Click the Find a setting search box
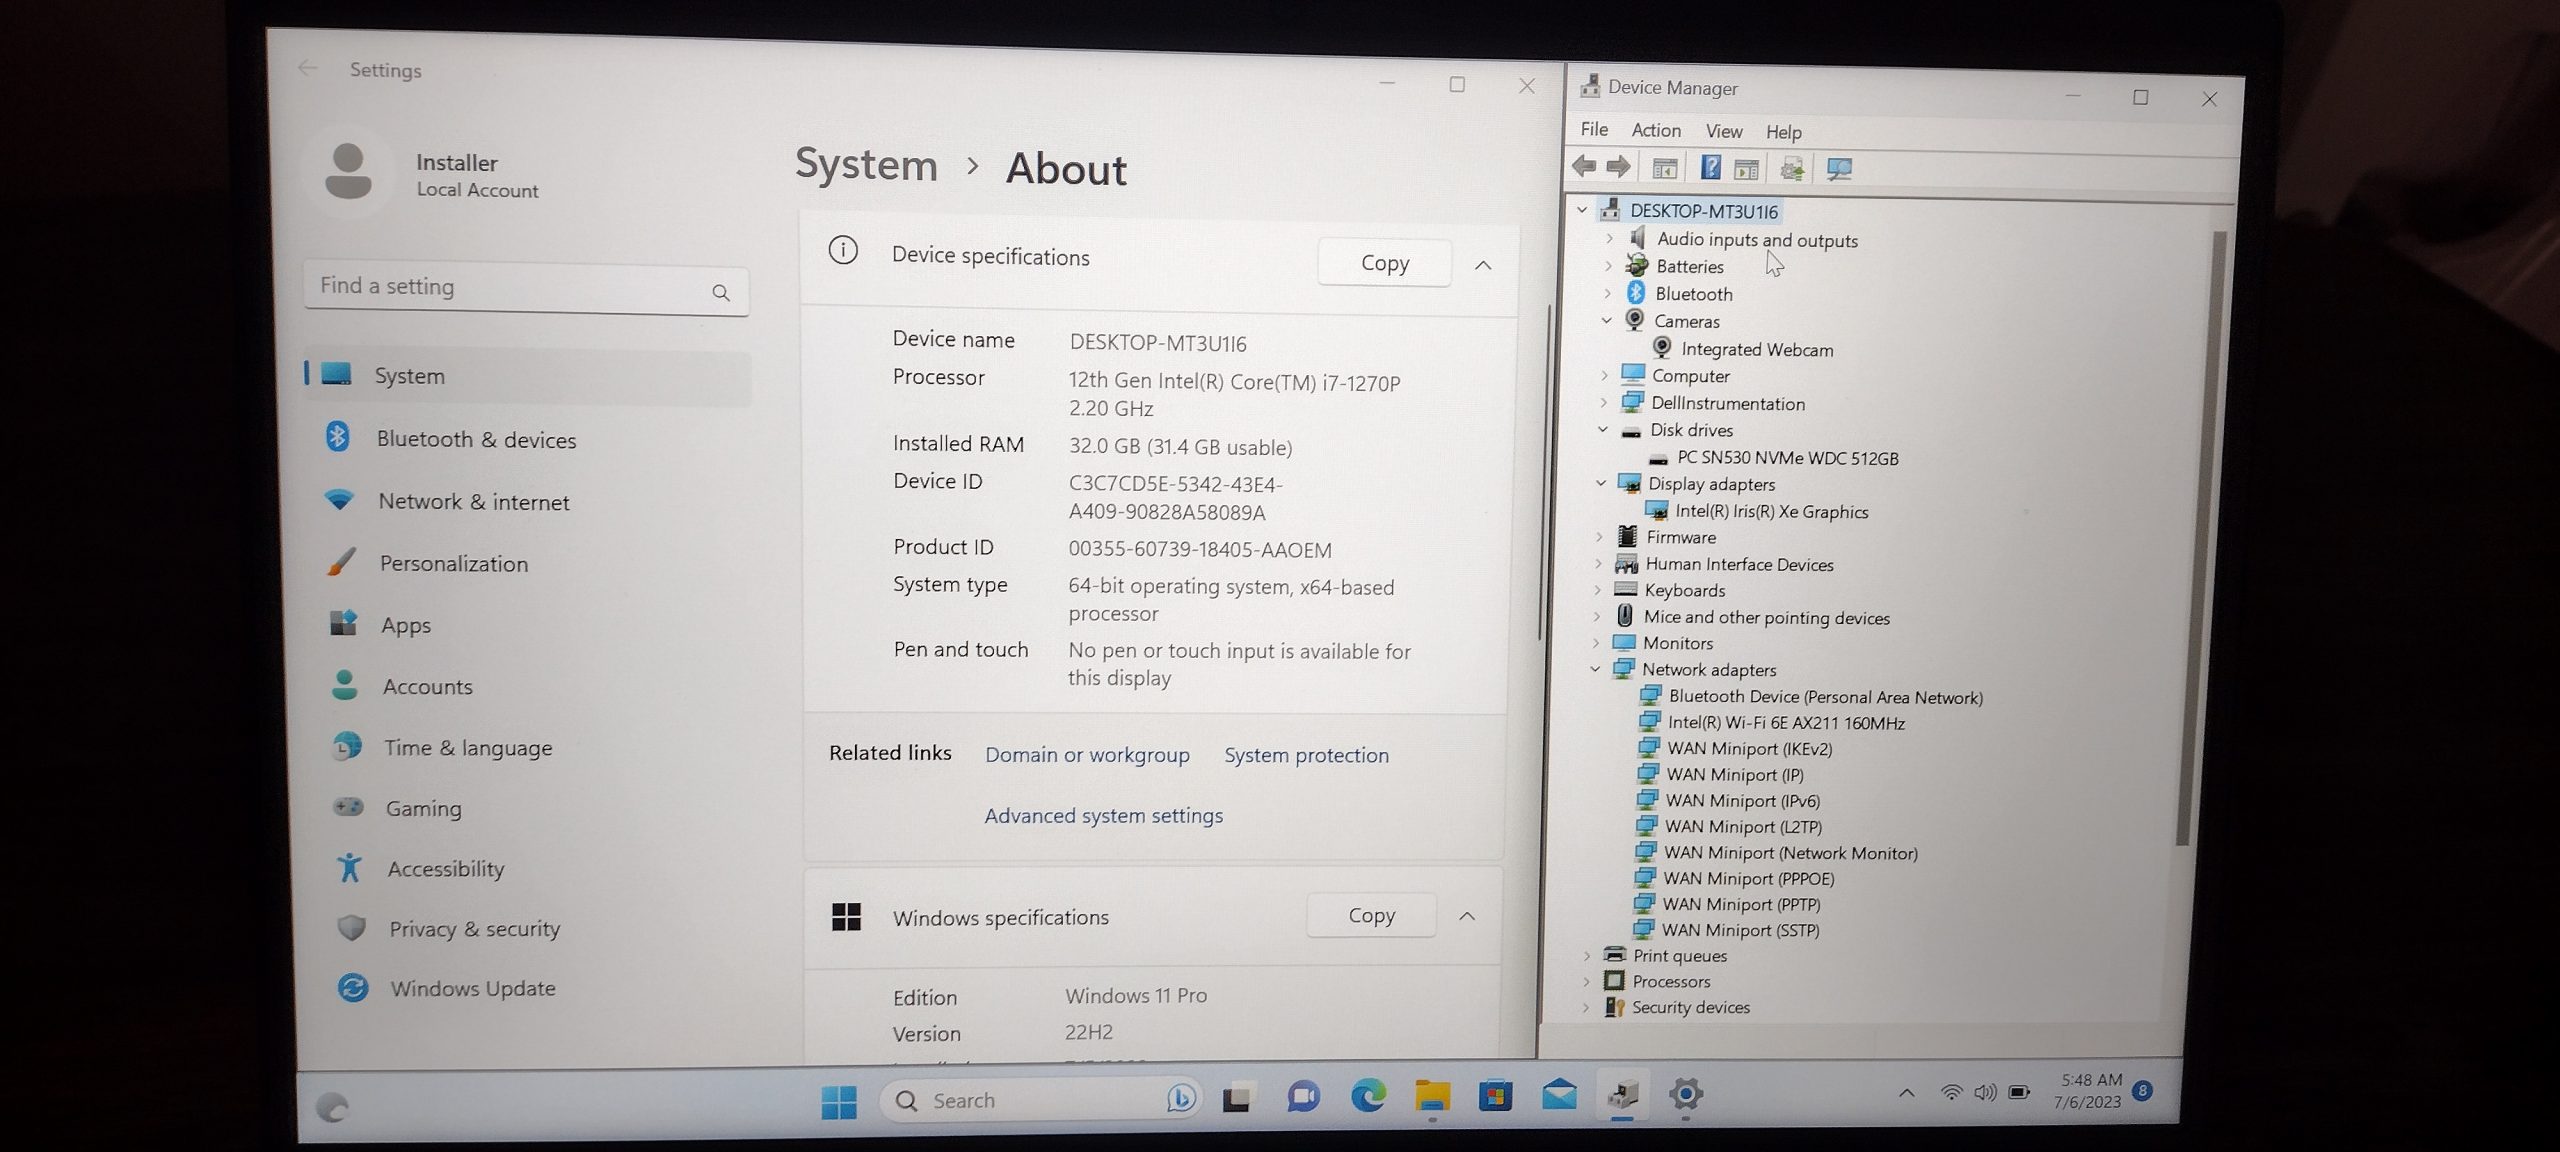The width and height of the screenshot is (2560, 1152). point(526,289)
